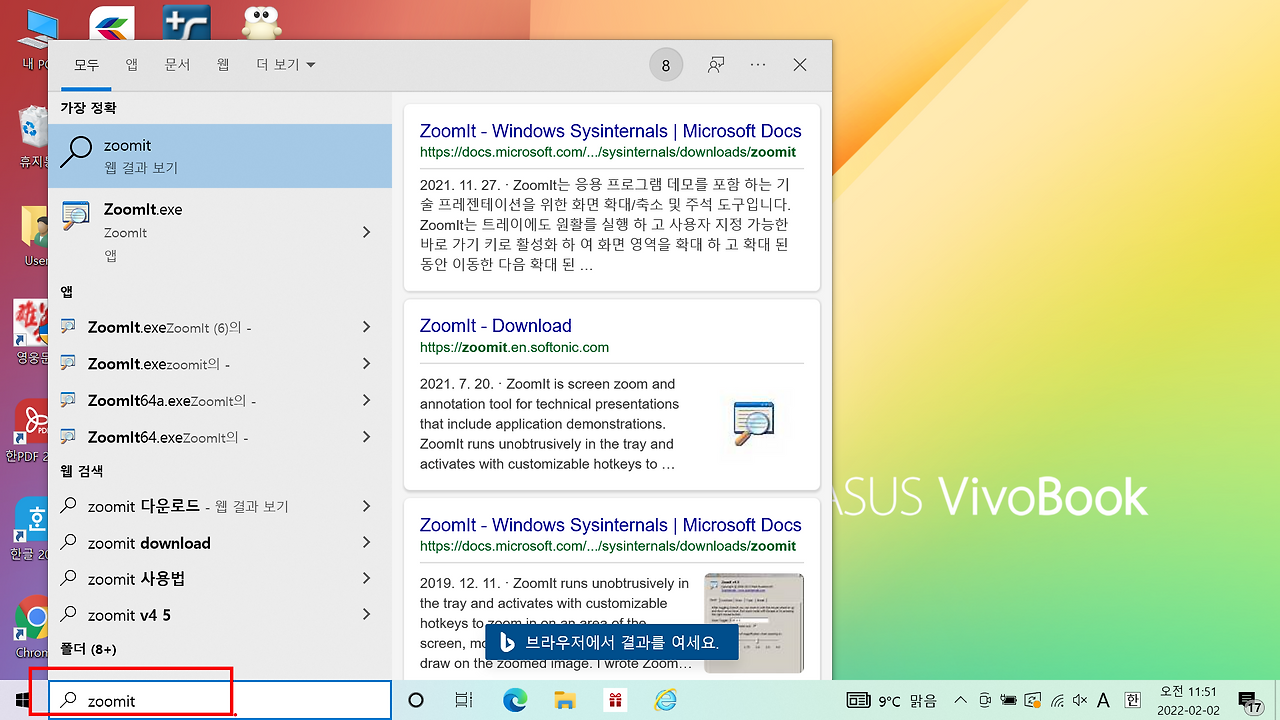1280x720 pixels.
Task: Expand the ZoomIt64.exe result arrow
Action: [366, 437]
